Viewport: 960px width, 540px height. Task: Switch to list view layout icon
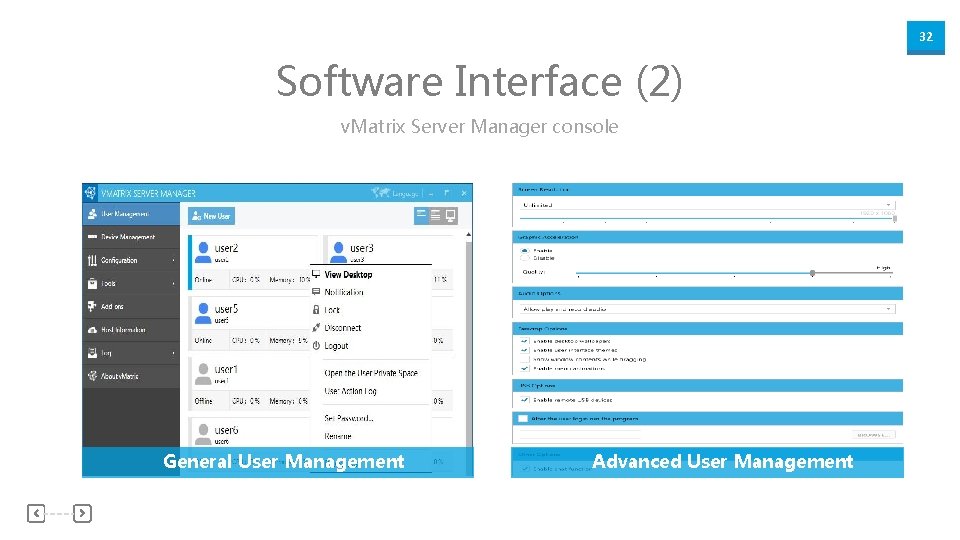point(435,215)
